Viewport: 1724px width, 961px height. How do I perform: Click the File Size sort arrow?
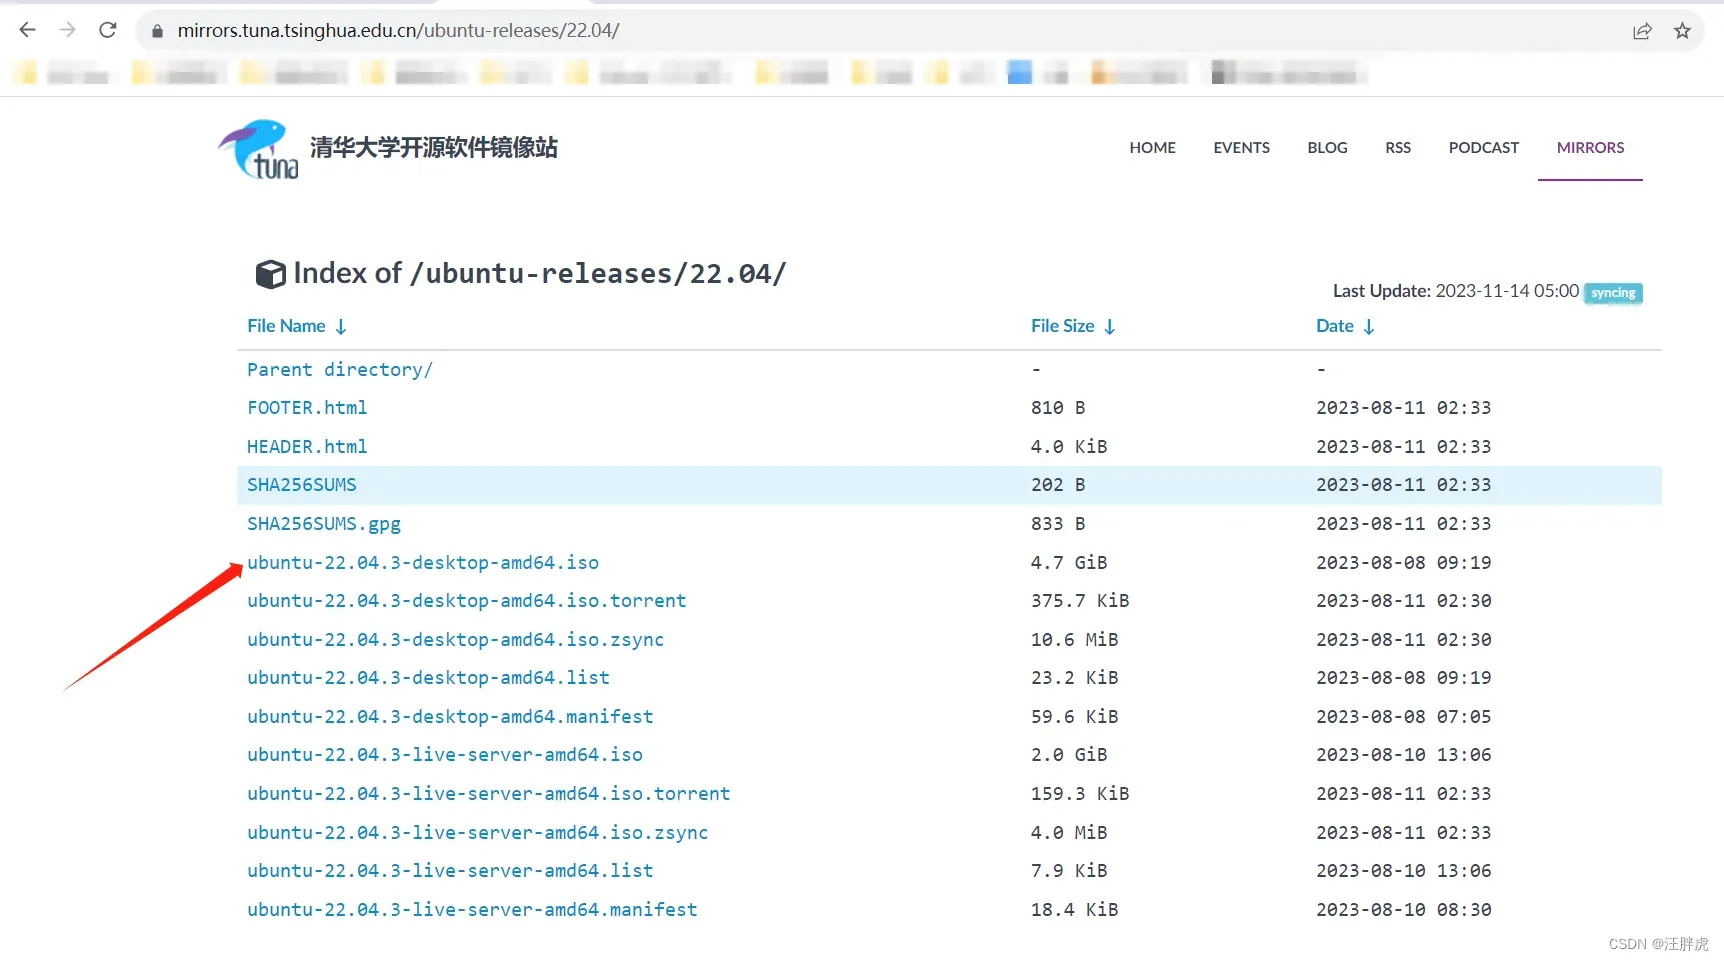coord(1110,327)
